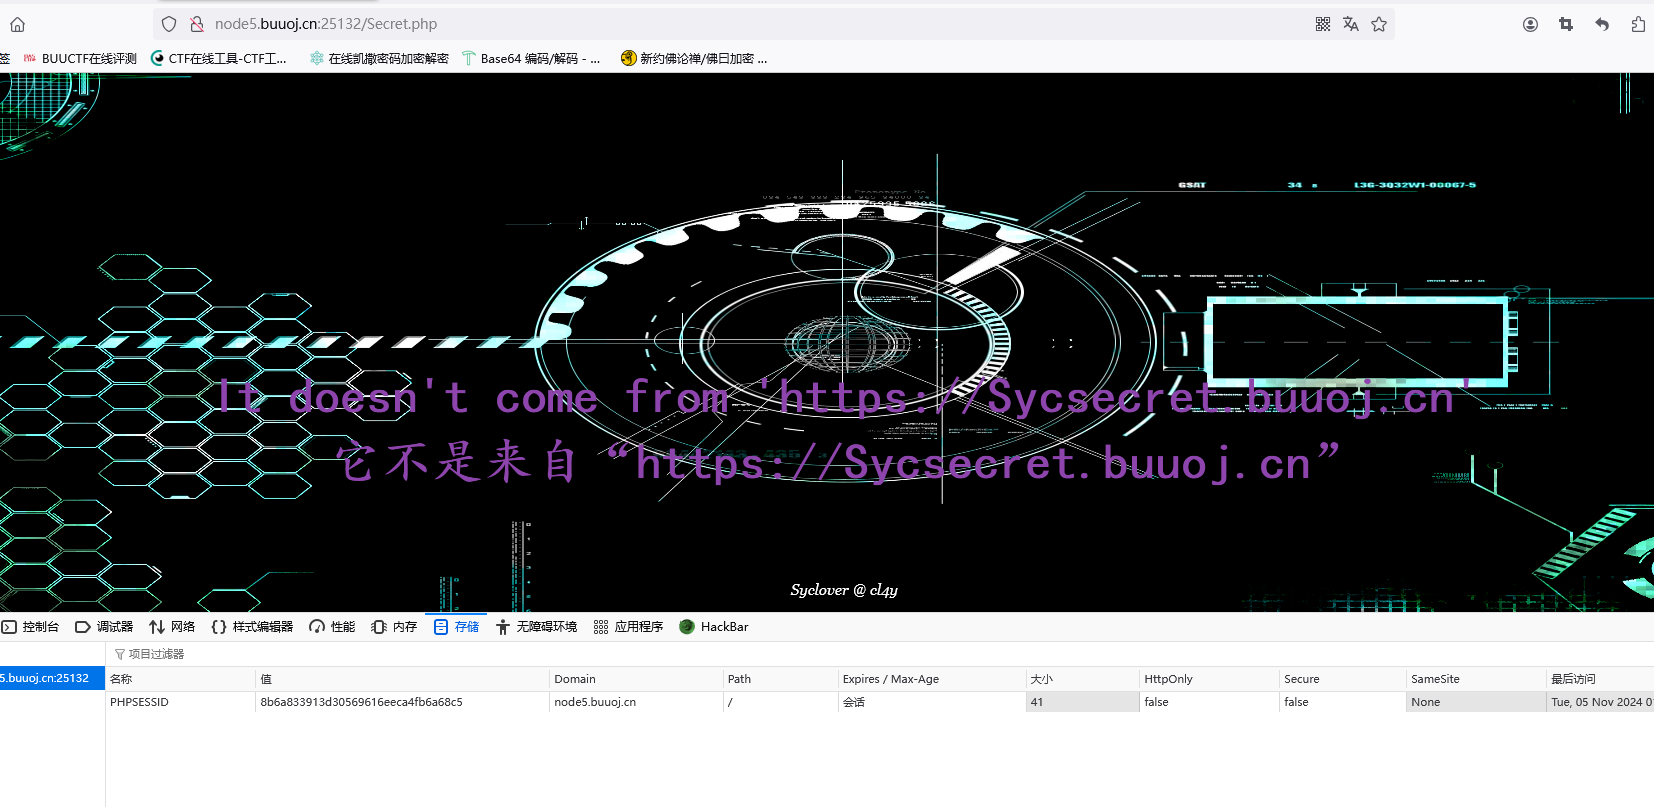
Task: Switch to 样式编辑器 style editor tab
Action: [252, 627]
